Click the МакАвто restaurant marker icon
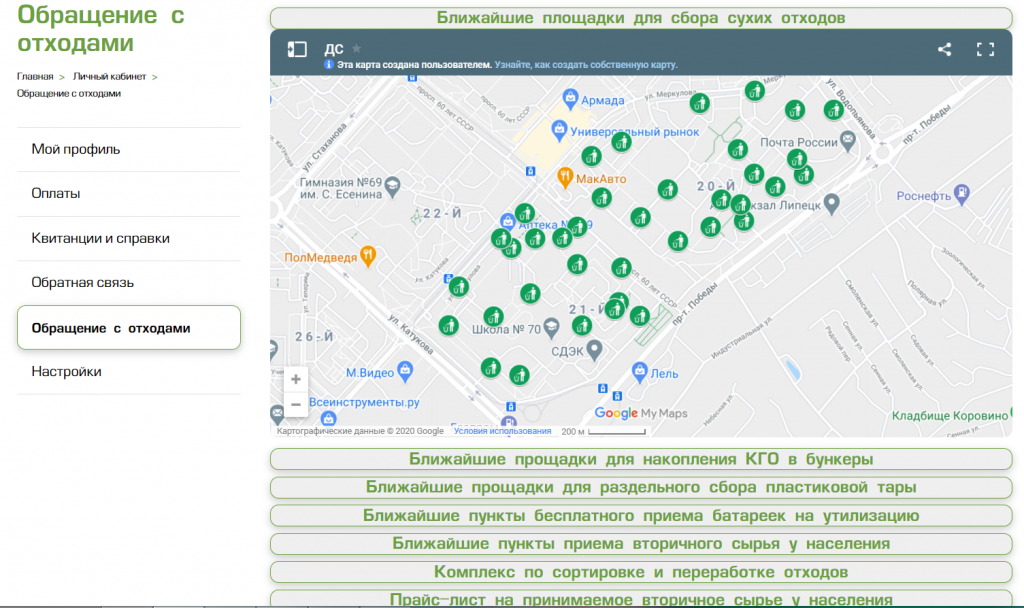 565,177
